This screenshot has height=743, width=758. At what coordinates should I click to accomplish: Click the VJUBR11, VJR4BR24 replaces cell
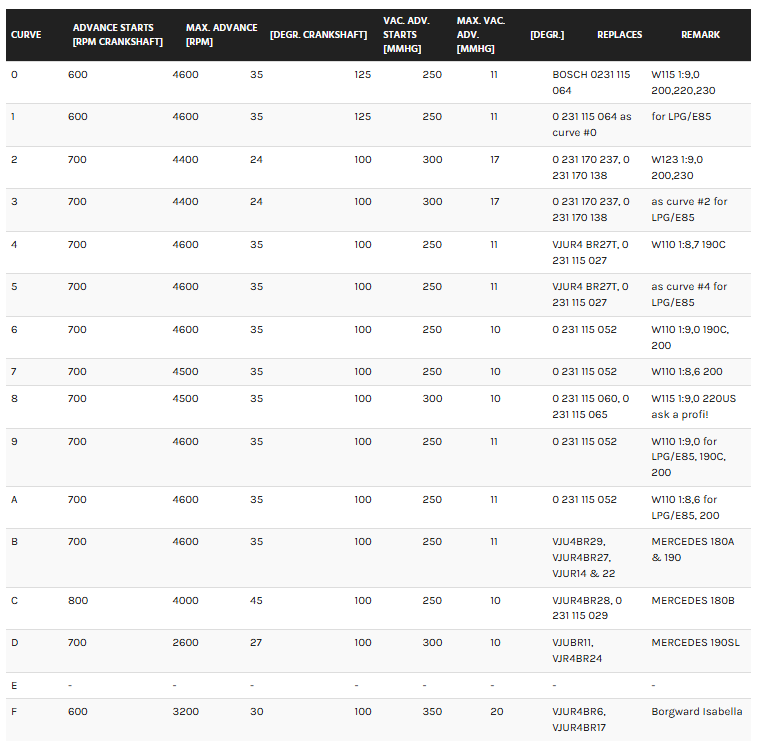[x=577, y=651]
